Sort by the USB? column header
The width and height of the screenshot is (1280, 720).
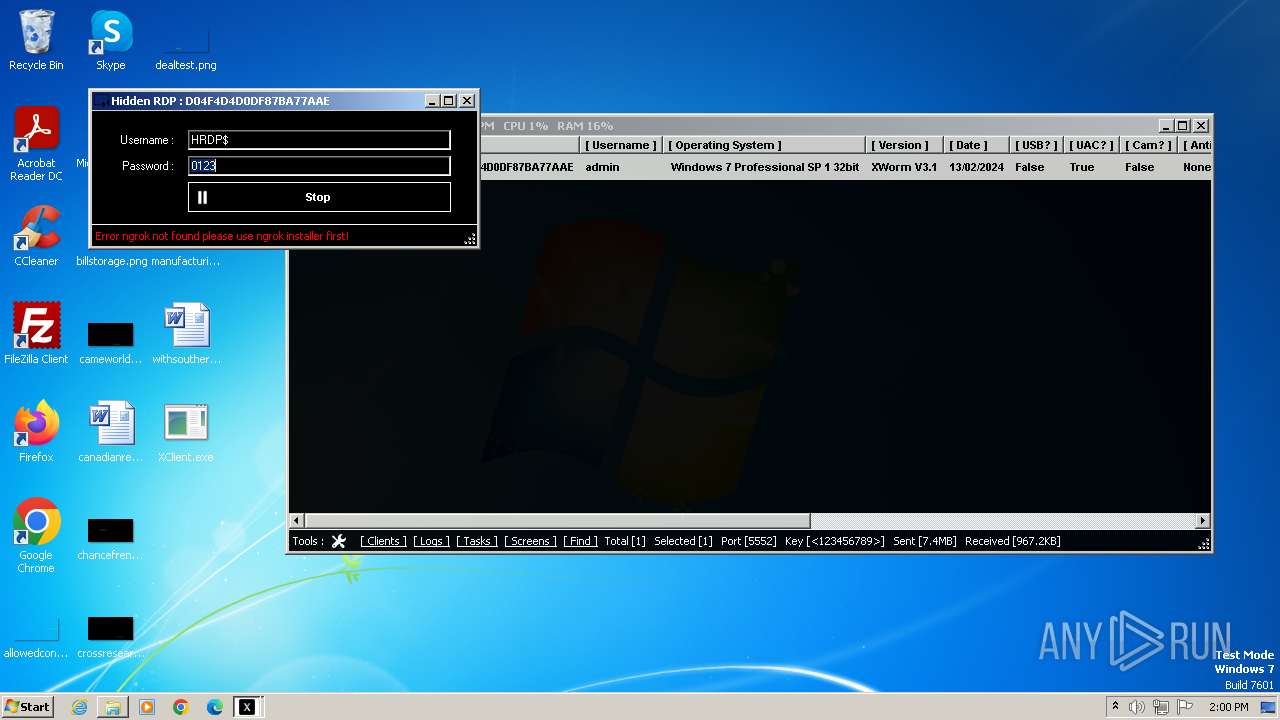click(x=1036, y=145)
